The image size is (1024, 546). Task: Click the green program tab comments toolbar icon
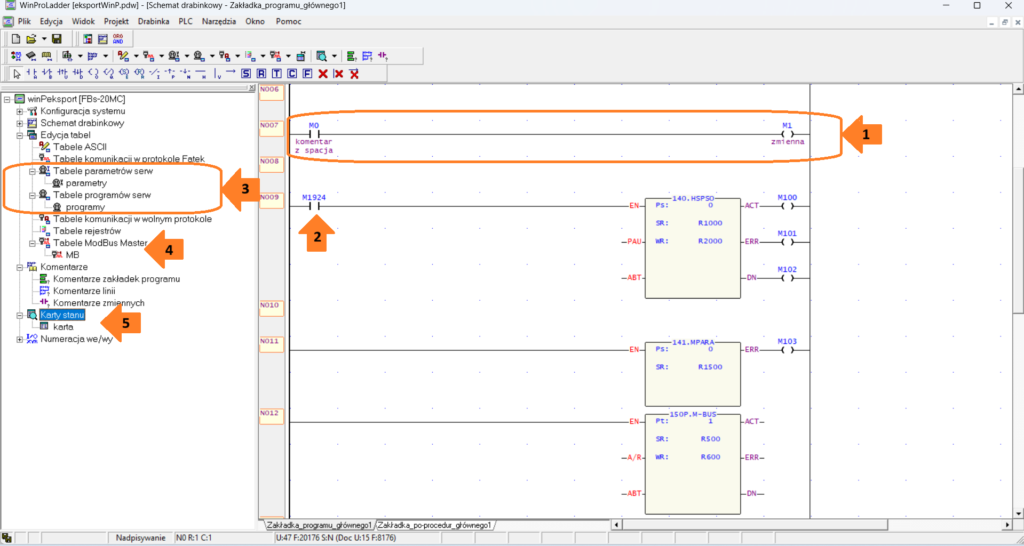pyautogui.click(x=351, y=56)
